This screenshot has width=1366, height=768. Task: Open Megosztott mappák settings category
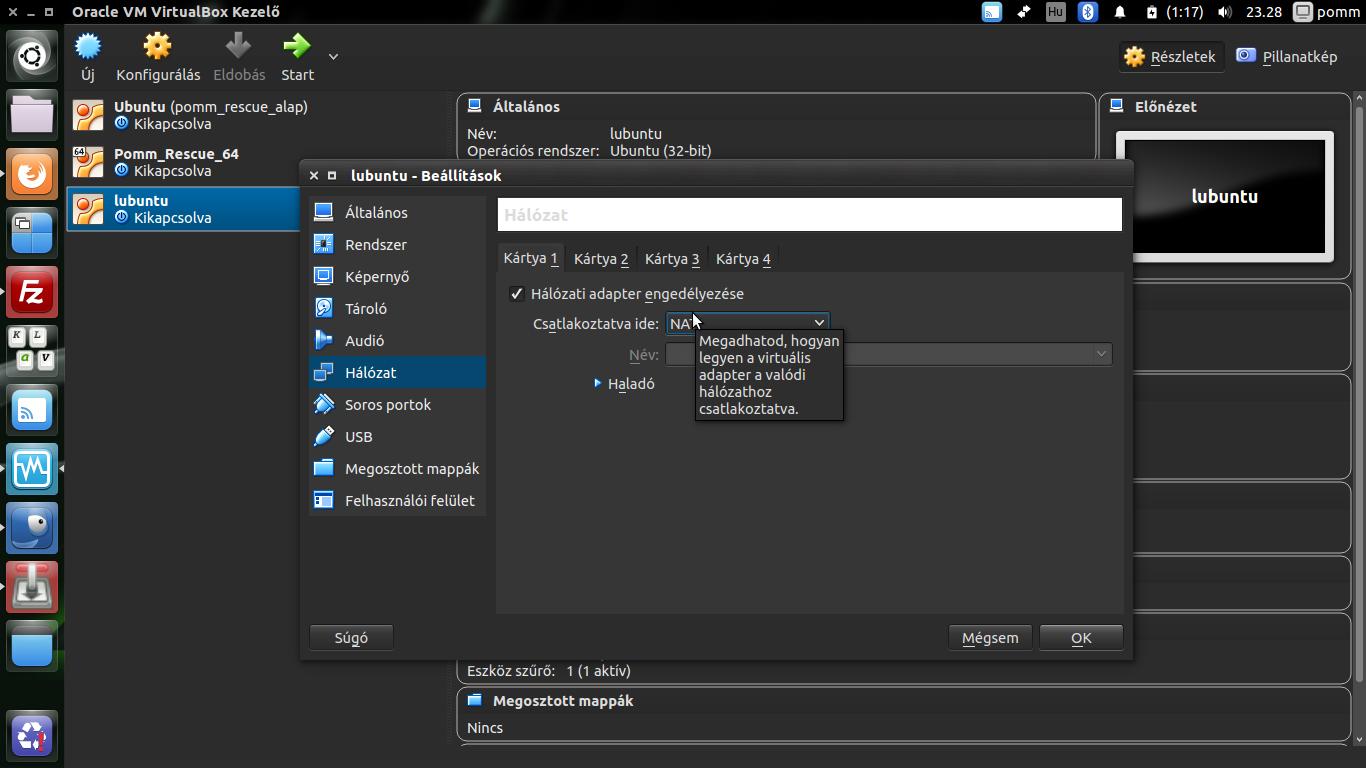[397, 468]
